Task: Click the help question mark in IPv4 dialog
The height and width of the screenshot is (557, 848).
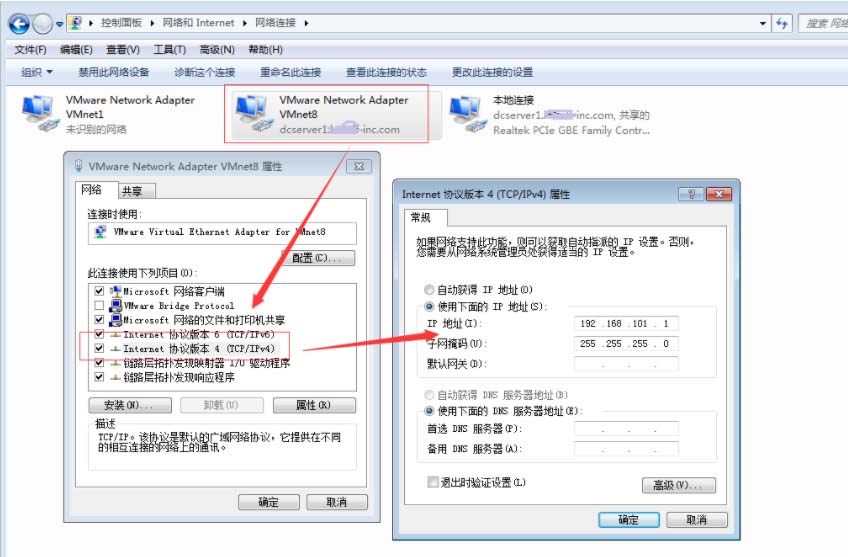Action: point(688,194)
